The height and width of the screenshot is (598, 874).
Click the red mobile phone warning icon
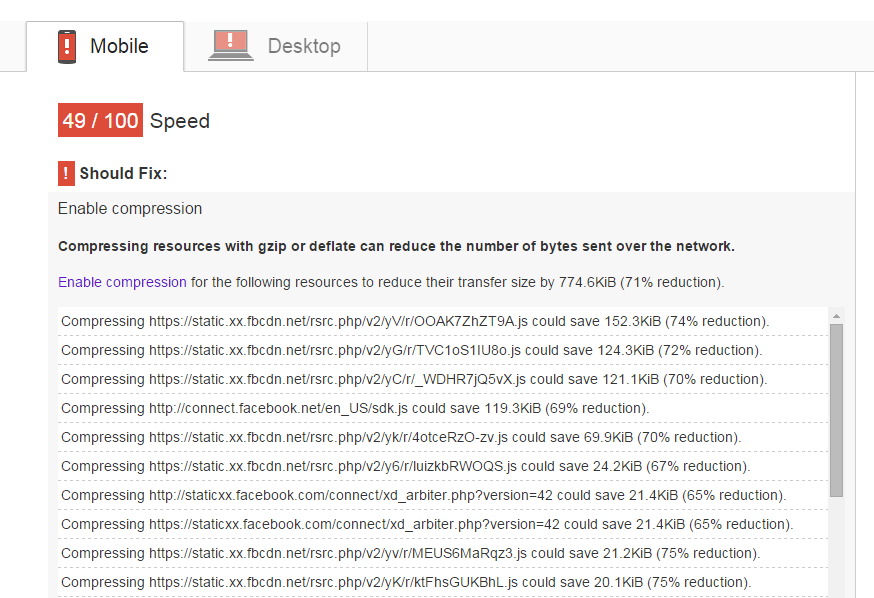[67, 46]
